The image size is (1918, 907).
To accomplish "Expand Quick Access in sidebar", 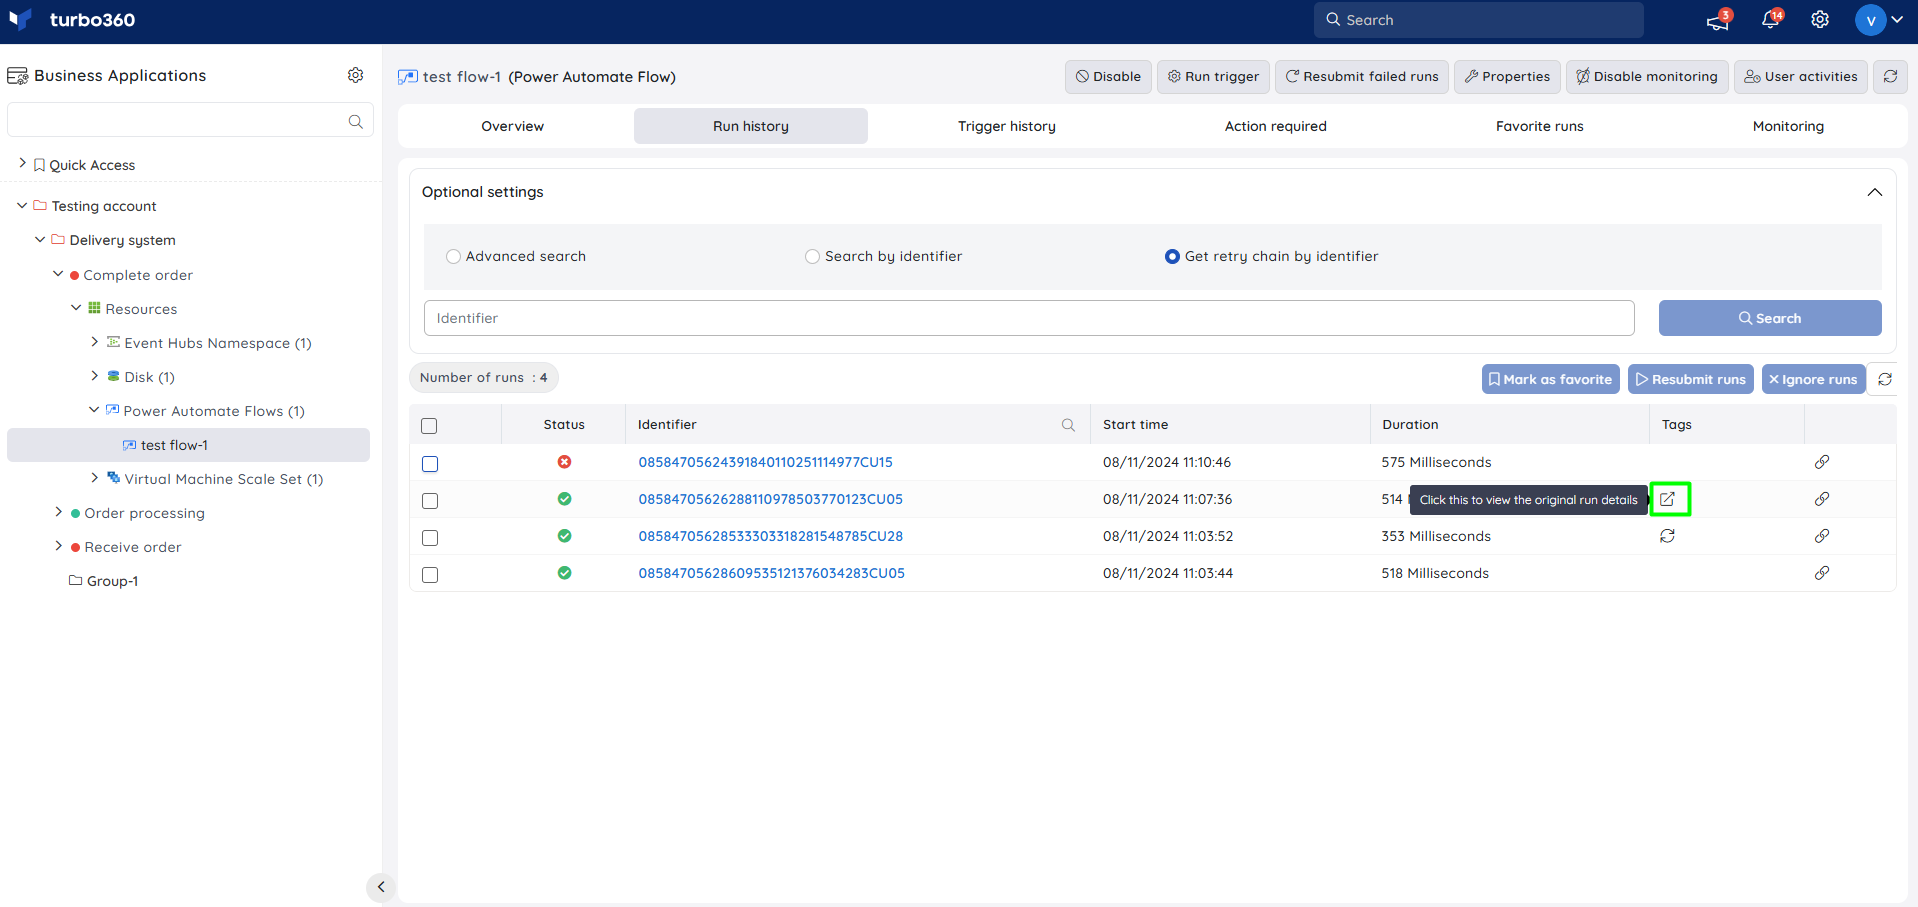I will pyautogui.click(x=23, y=163).
